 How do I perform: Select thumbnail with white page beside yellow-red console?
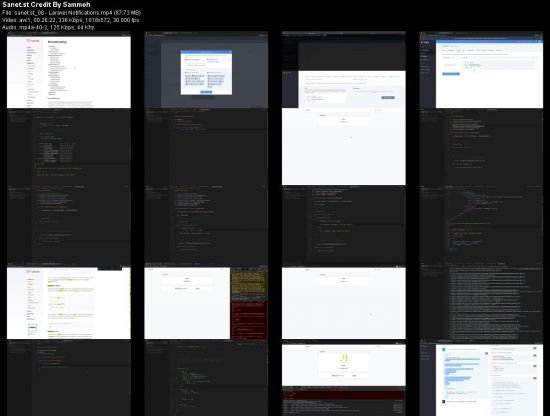point(206,301)
